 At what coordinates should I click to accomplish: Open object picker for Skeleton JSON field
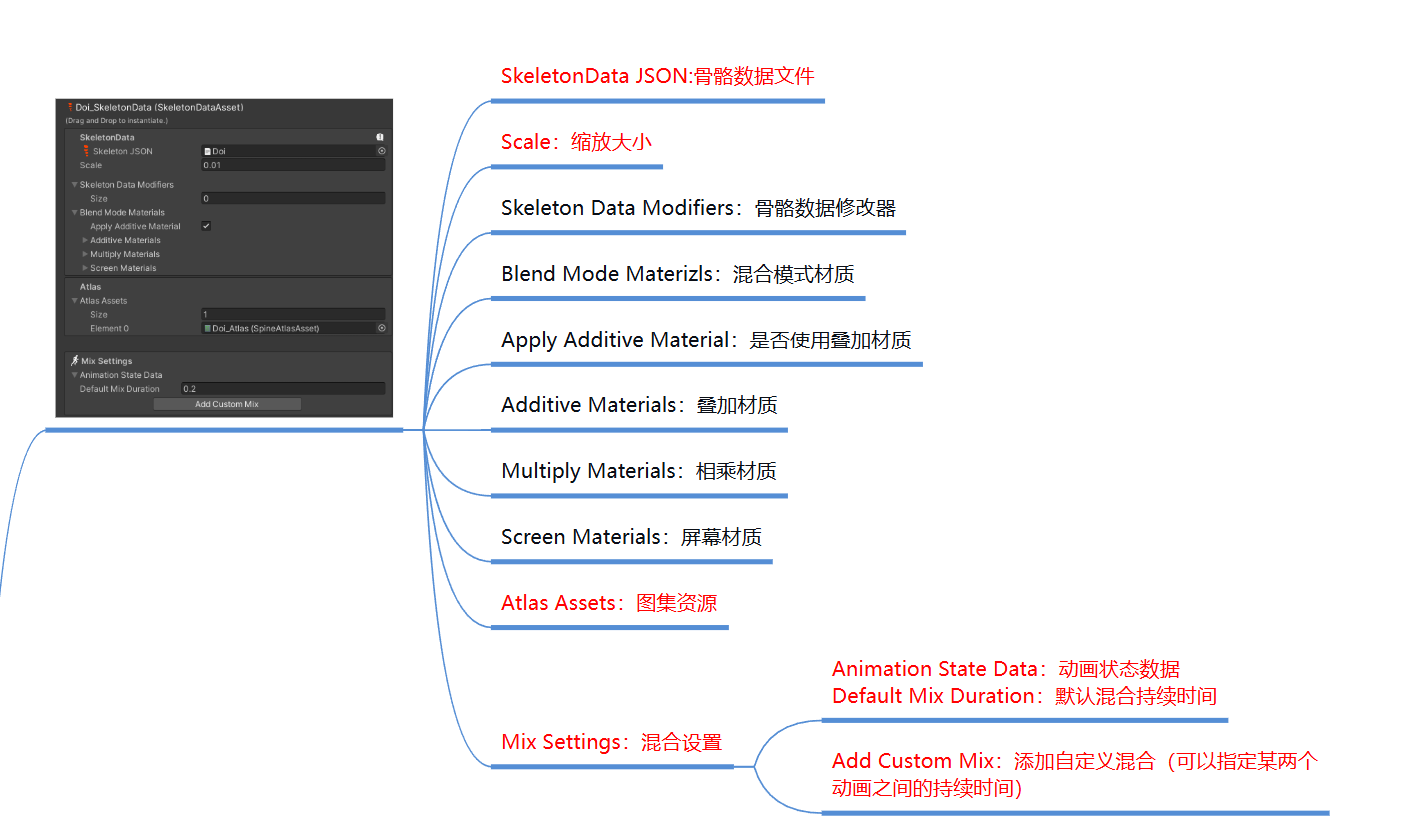[381, 151]
